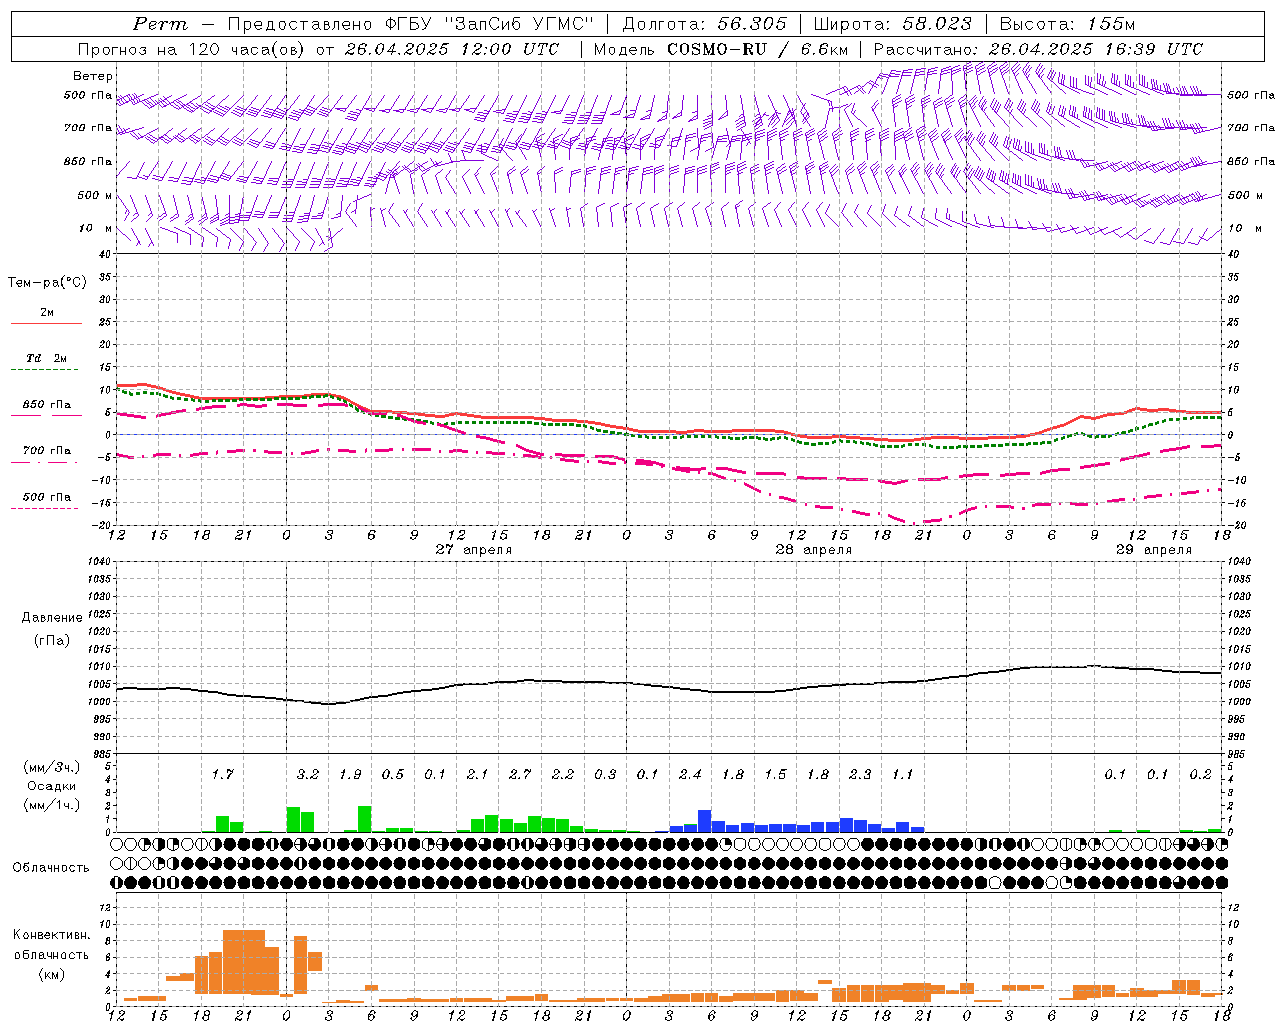Click the "(км)" convective height unit label
1280x1024 pixels.
coord(51,974)
